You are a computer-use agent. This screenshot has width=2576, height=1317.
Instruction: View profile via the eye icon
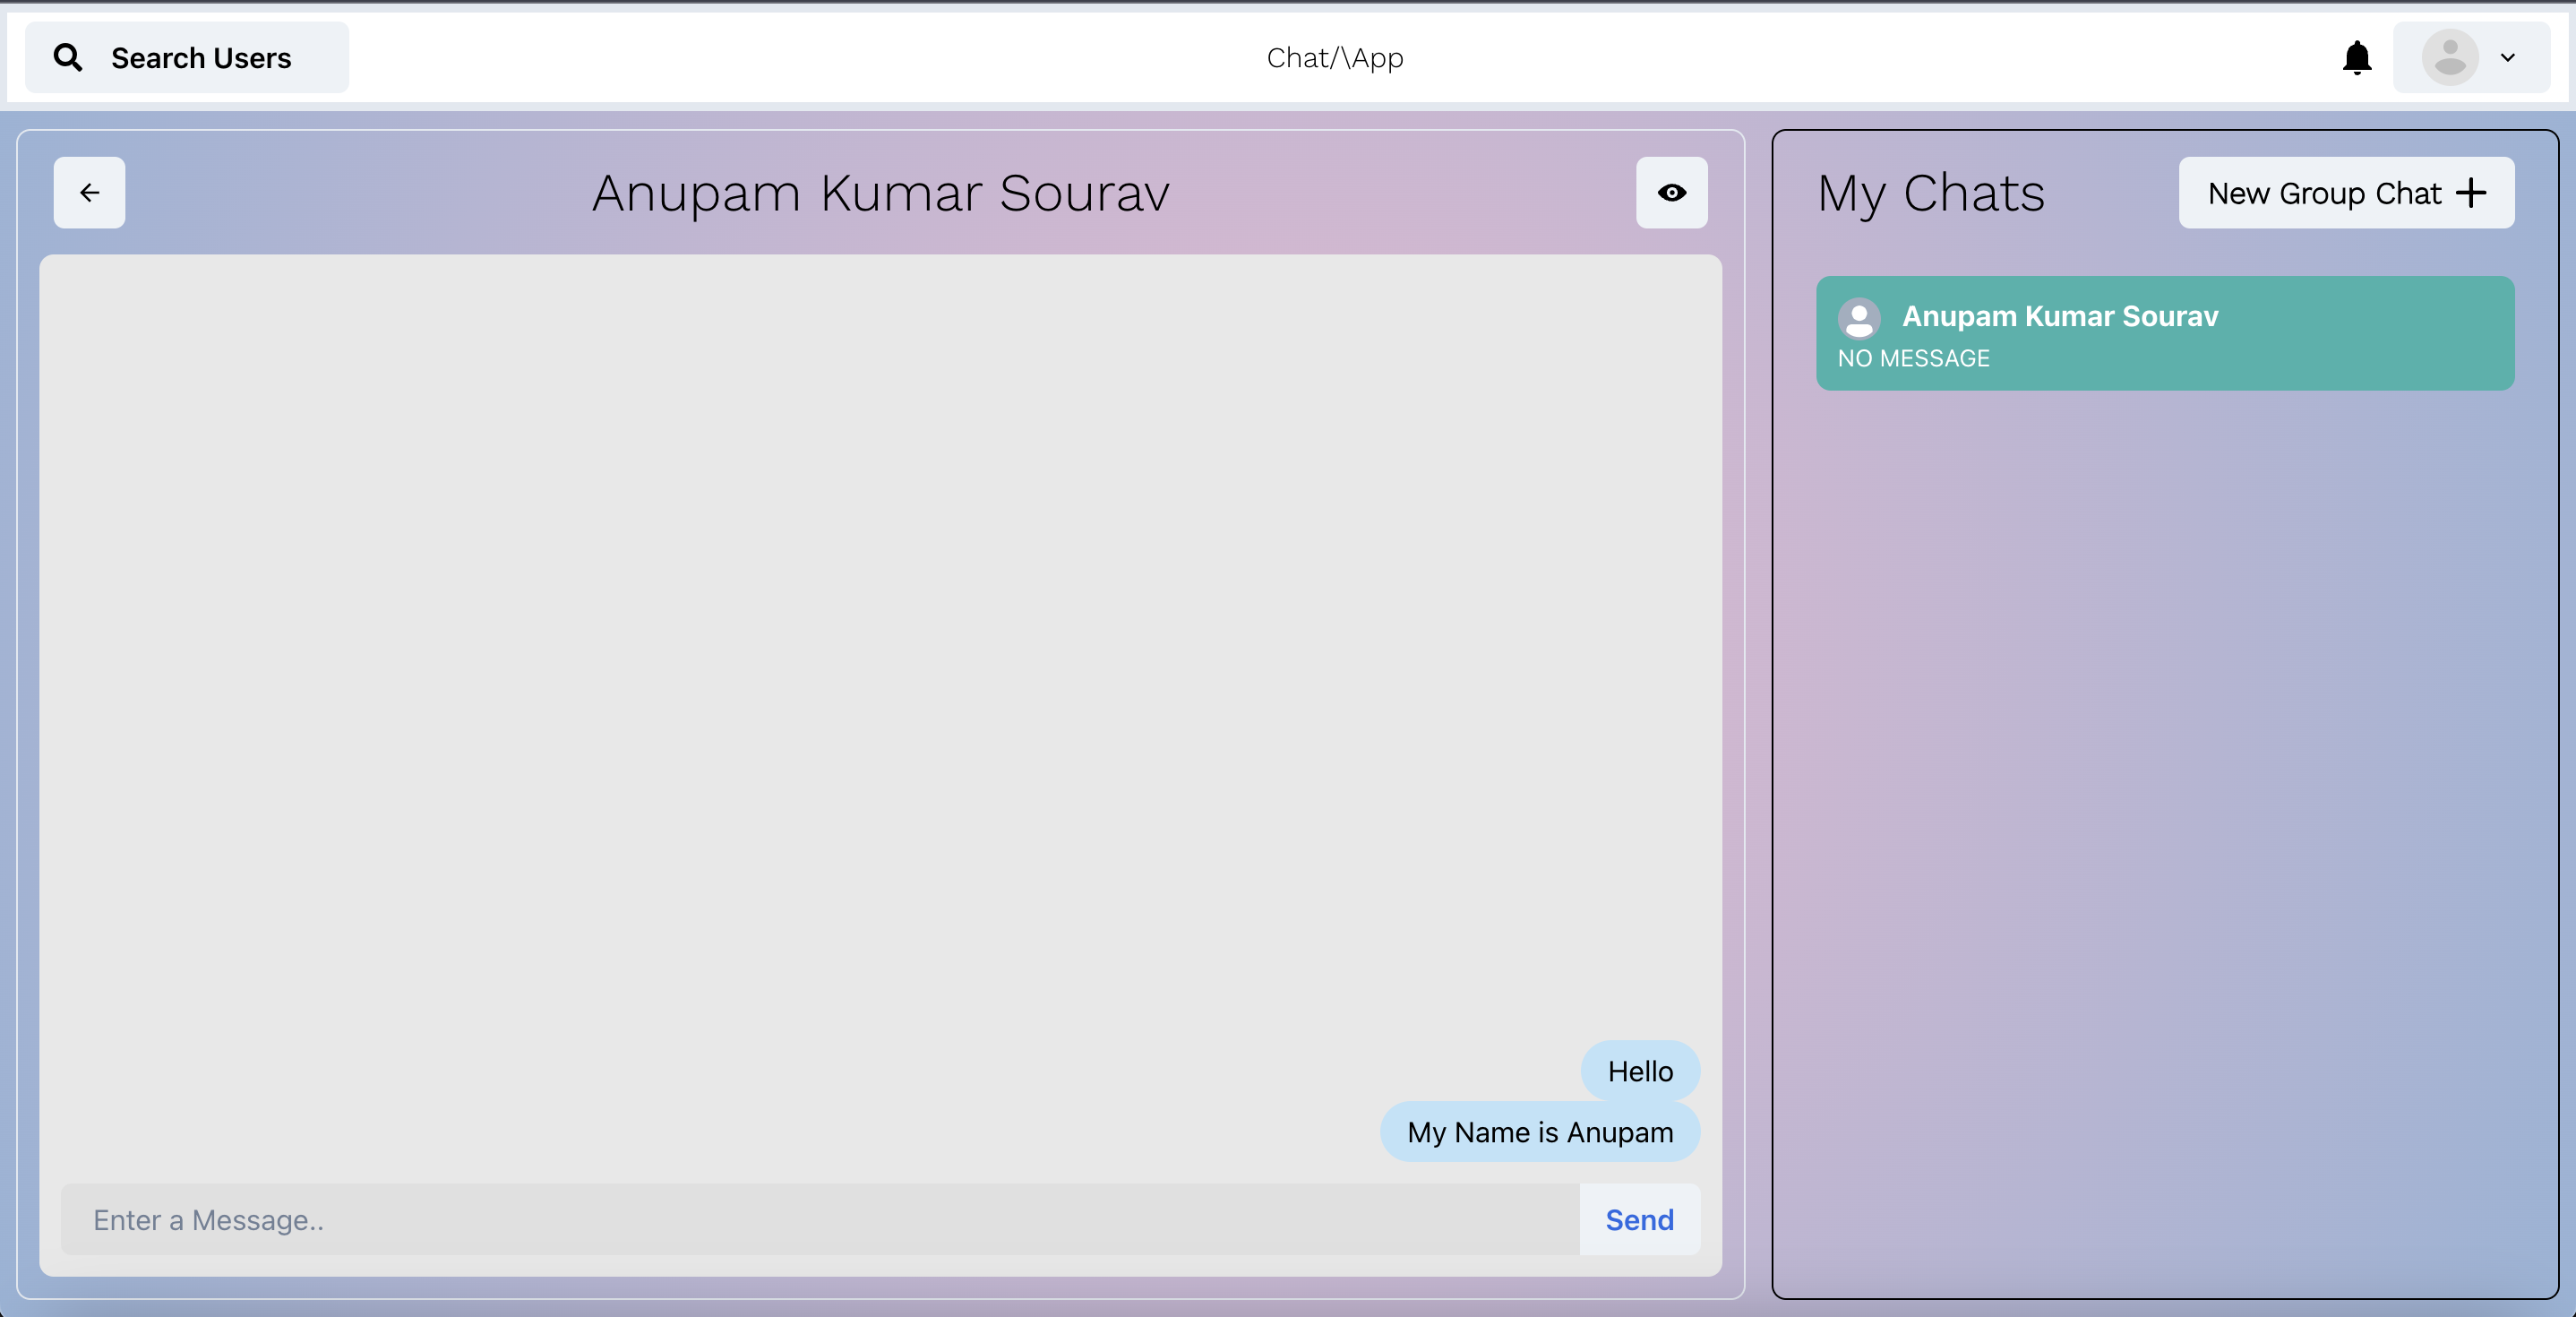[x=1671, y=192]
